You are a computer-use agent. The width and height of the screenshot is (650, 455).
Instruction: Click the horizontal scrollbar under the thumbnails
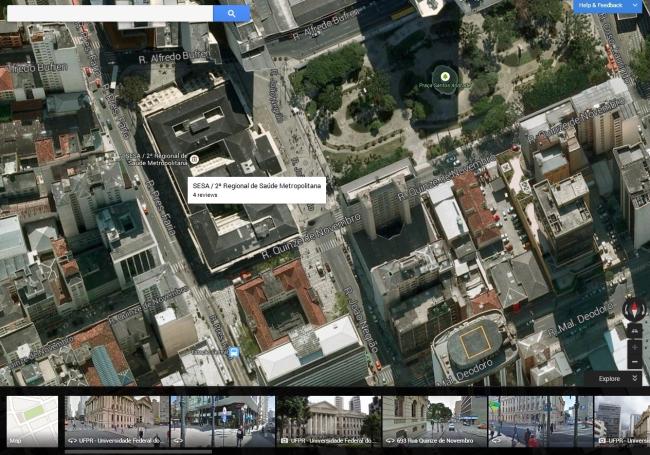coord(138,452)
